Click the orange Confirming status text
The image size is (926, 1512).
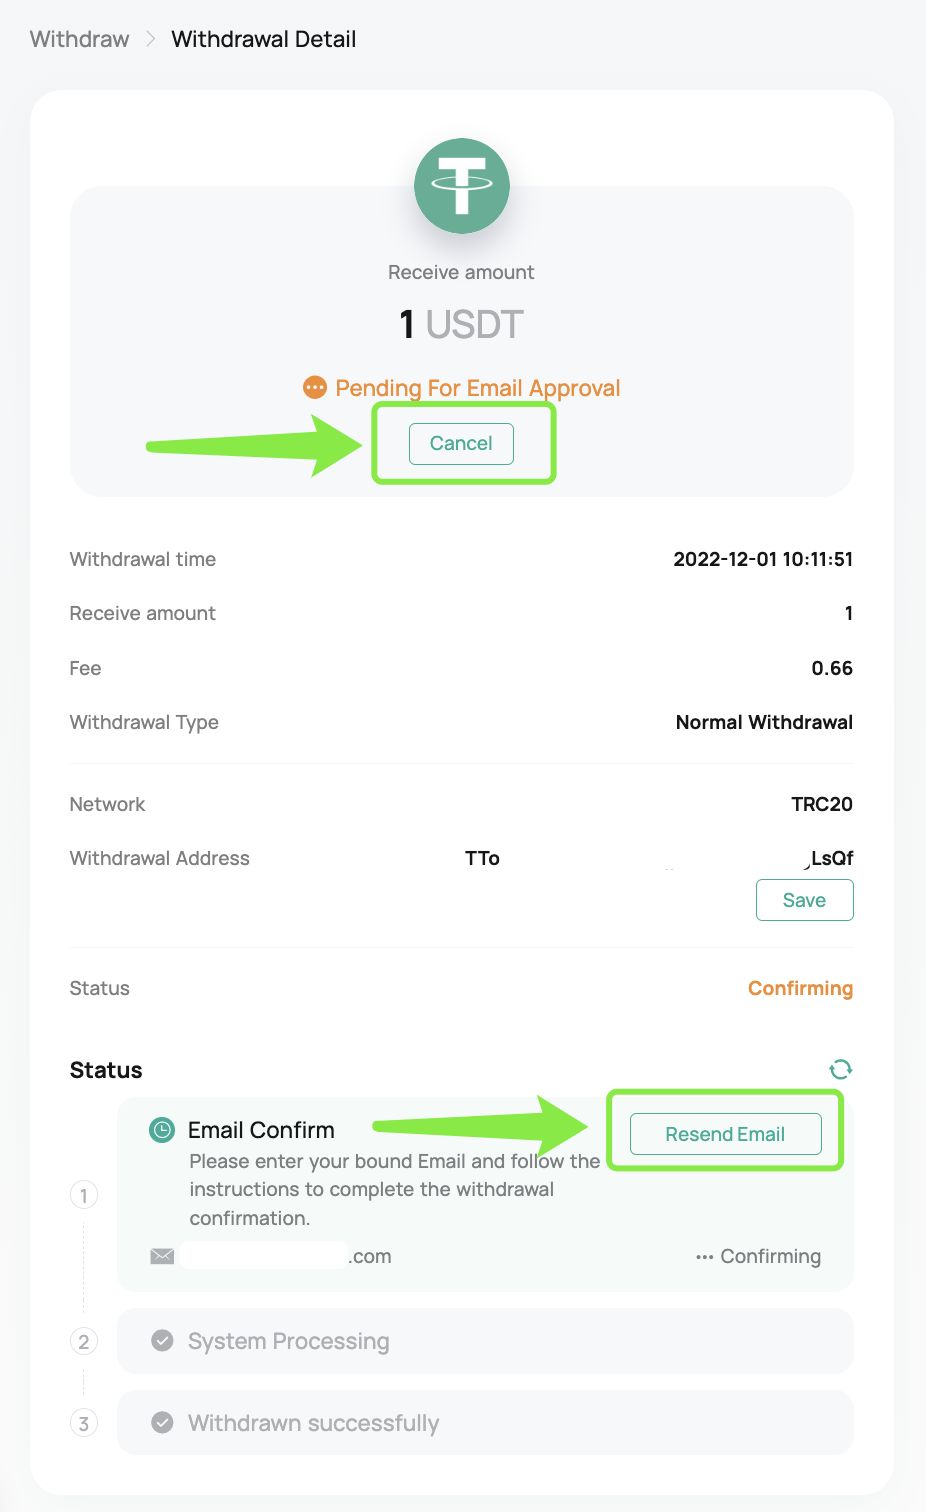point(800,988)
